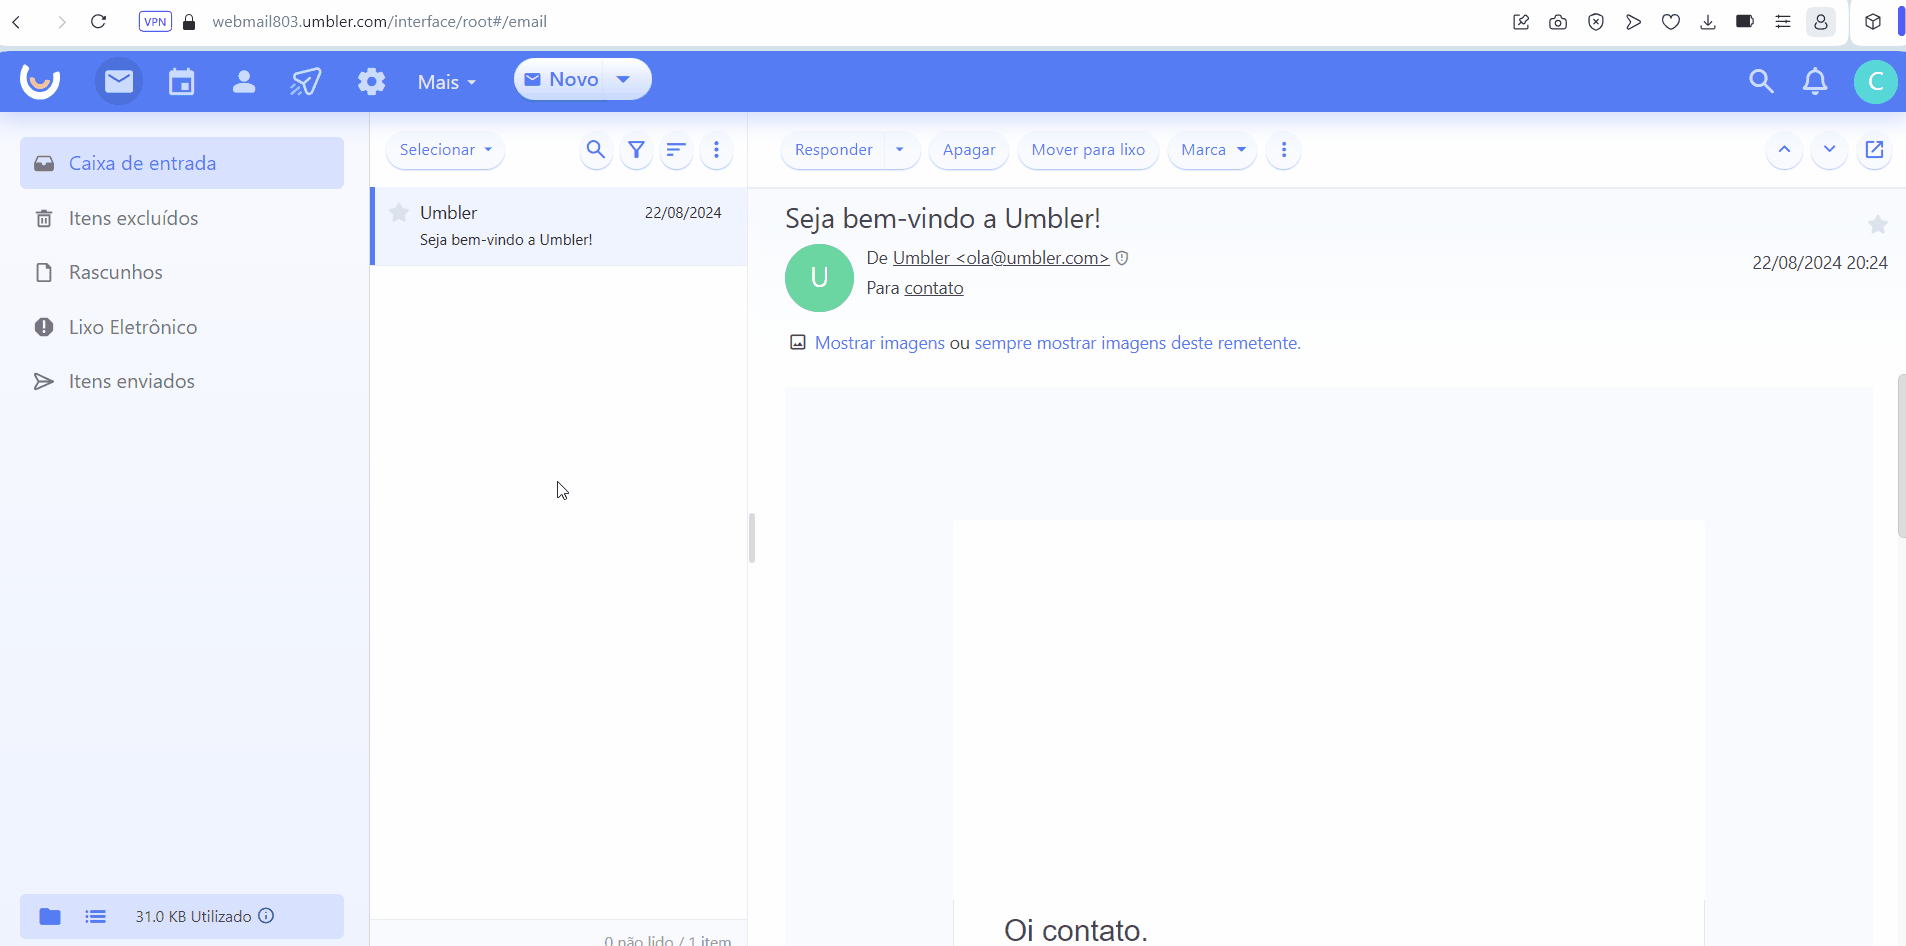Expand the Novo dropdown arrow
The height and width of the screenshot is (946, 1906).
tap(623, 79)
